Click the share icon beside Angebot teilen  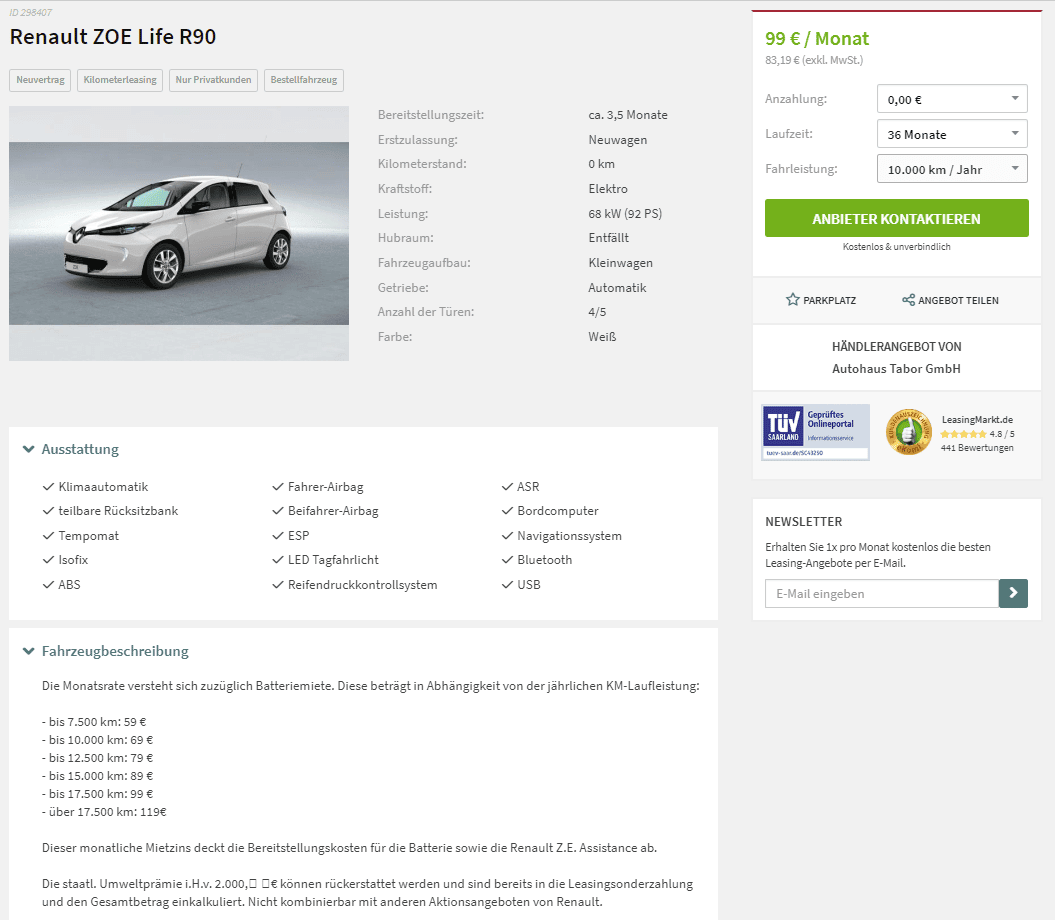908,299
